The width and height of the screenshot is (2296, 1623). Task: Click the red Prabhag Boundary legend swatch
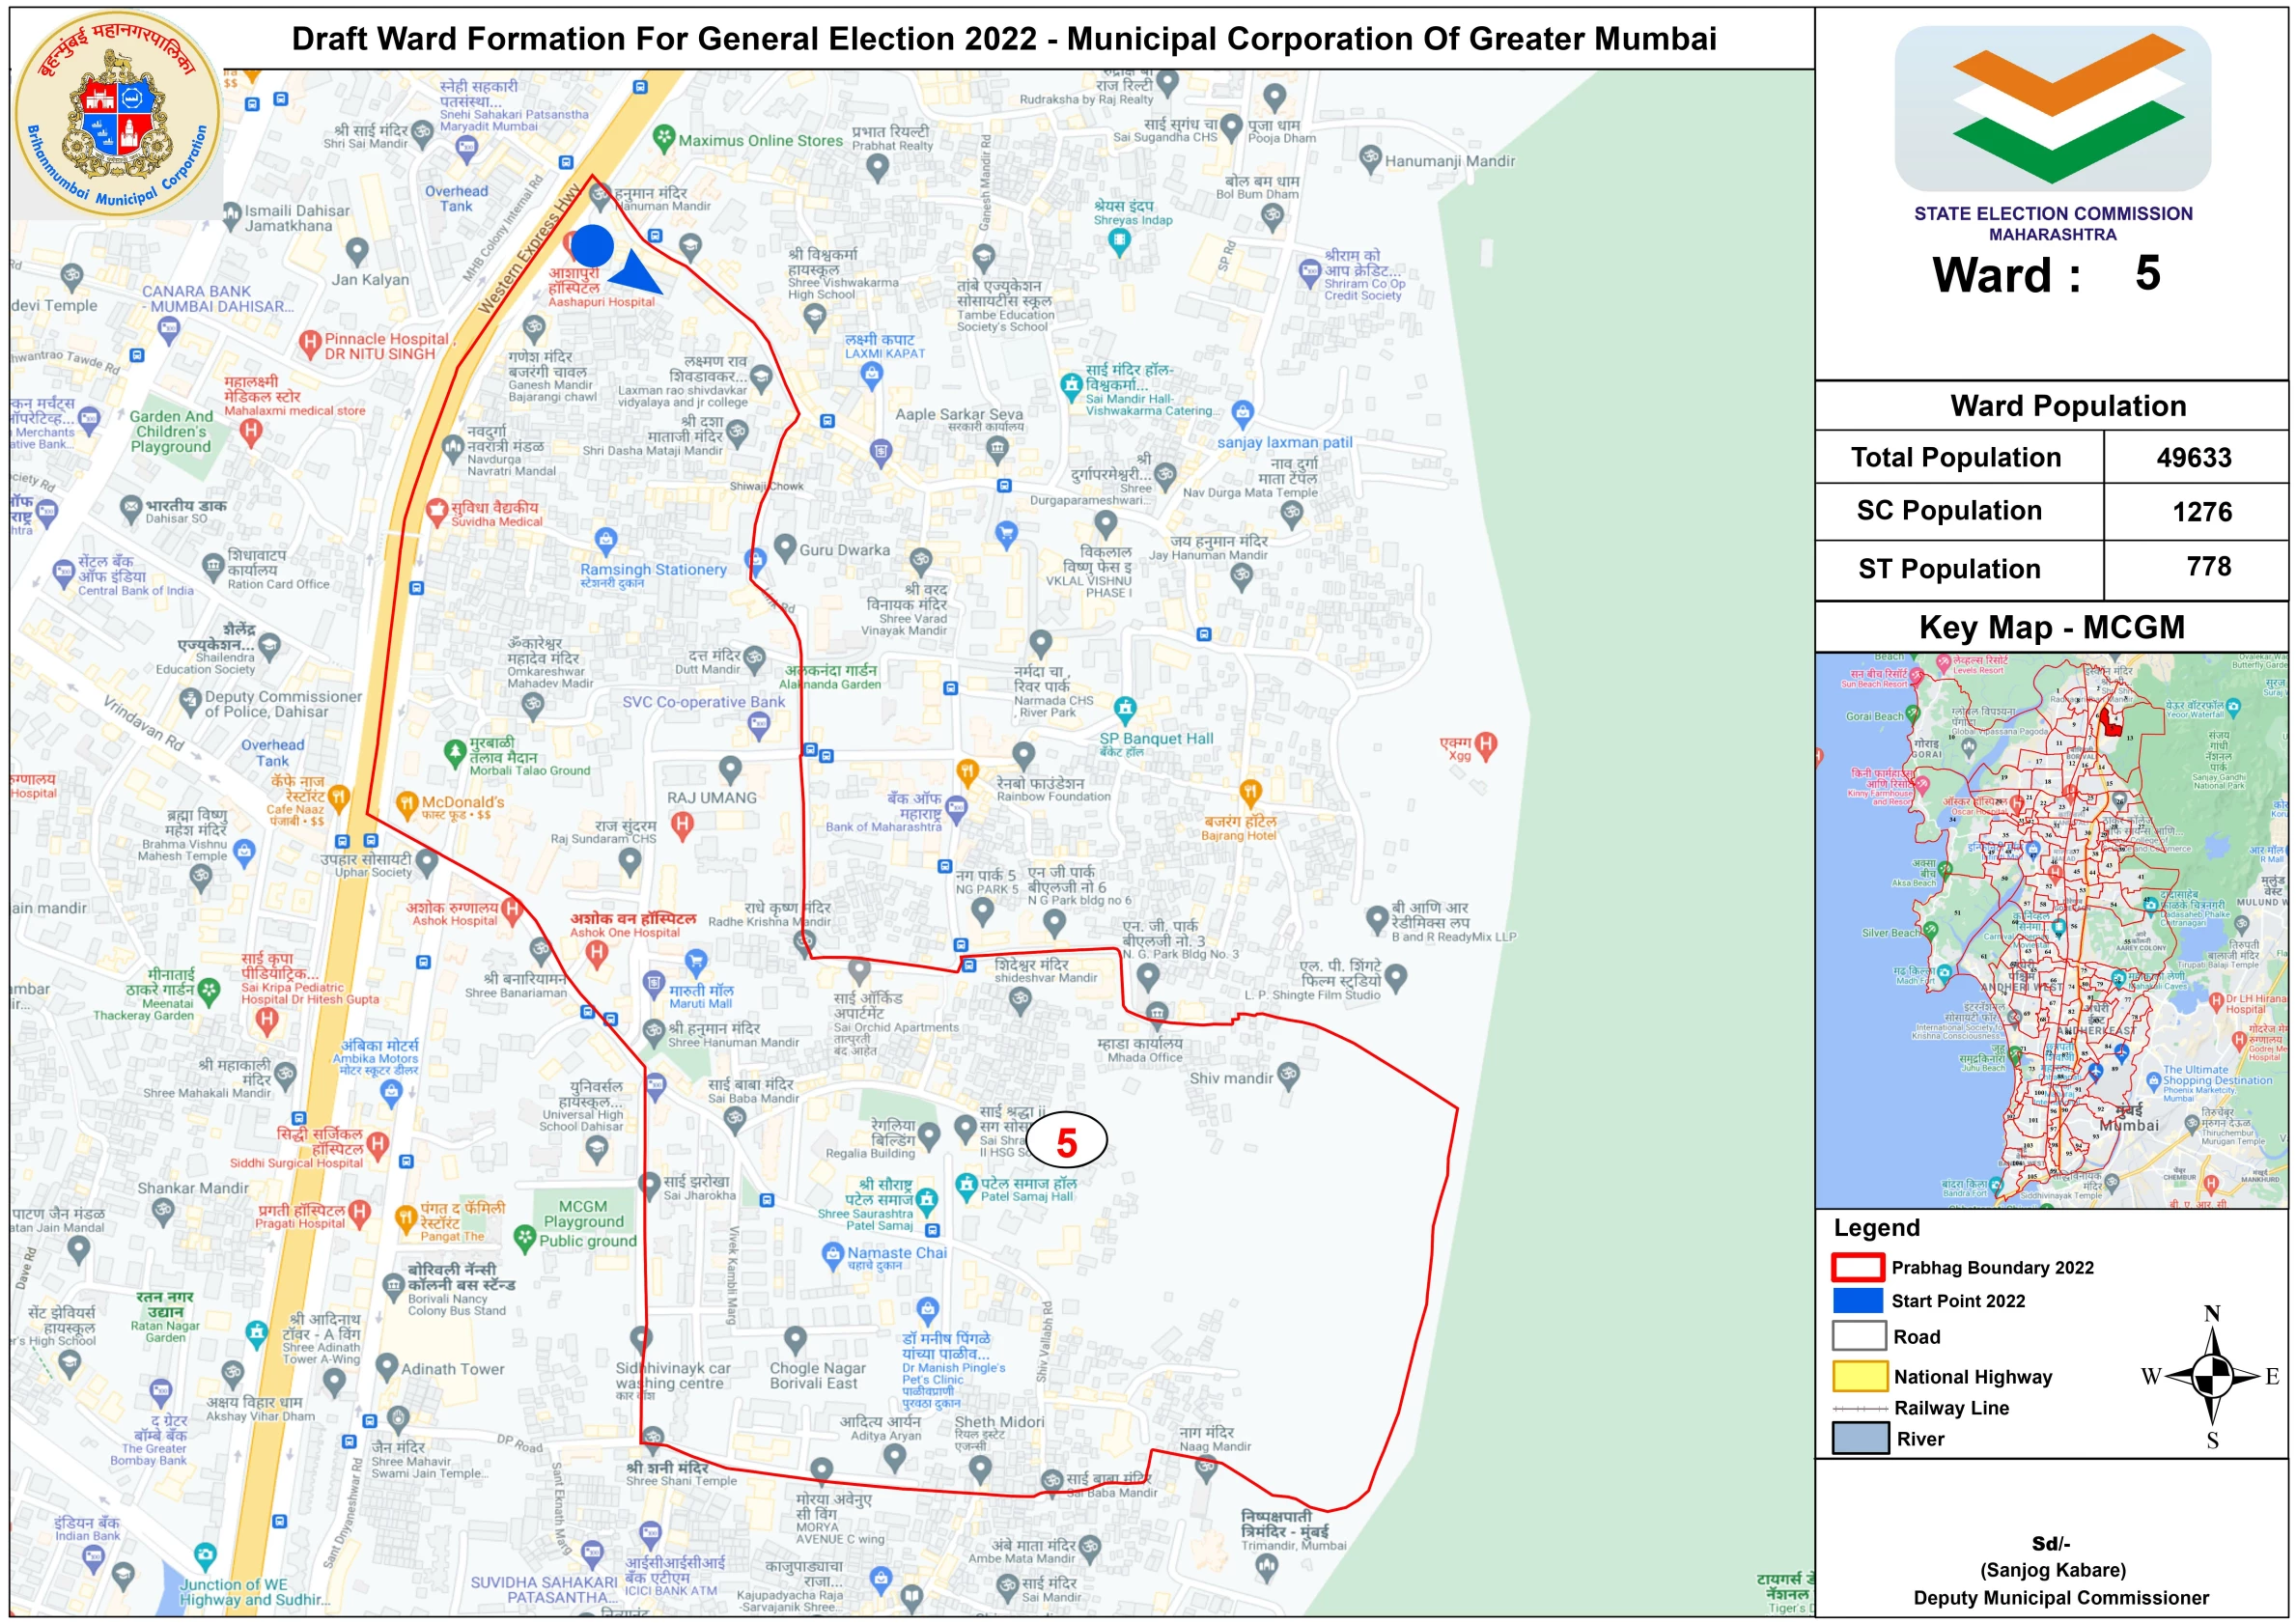(x=1858, y=1267)
